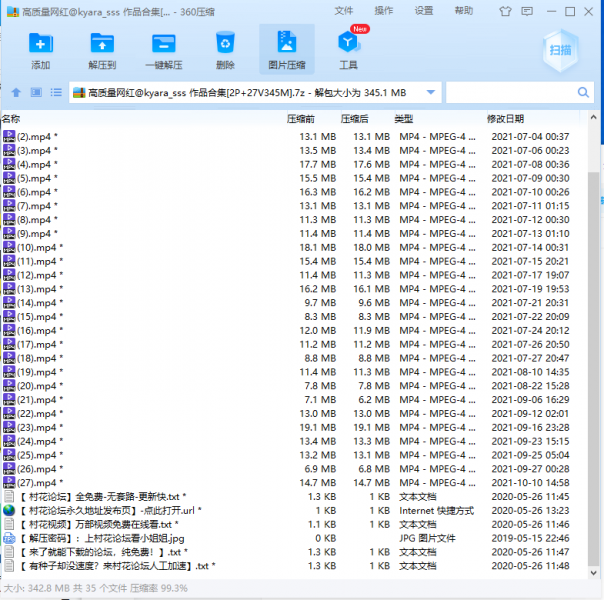The image size is (604, 600).
Task: Click the 一键解压 (One-click extract) icon
Action: (163, 50)
